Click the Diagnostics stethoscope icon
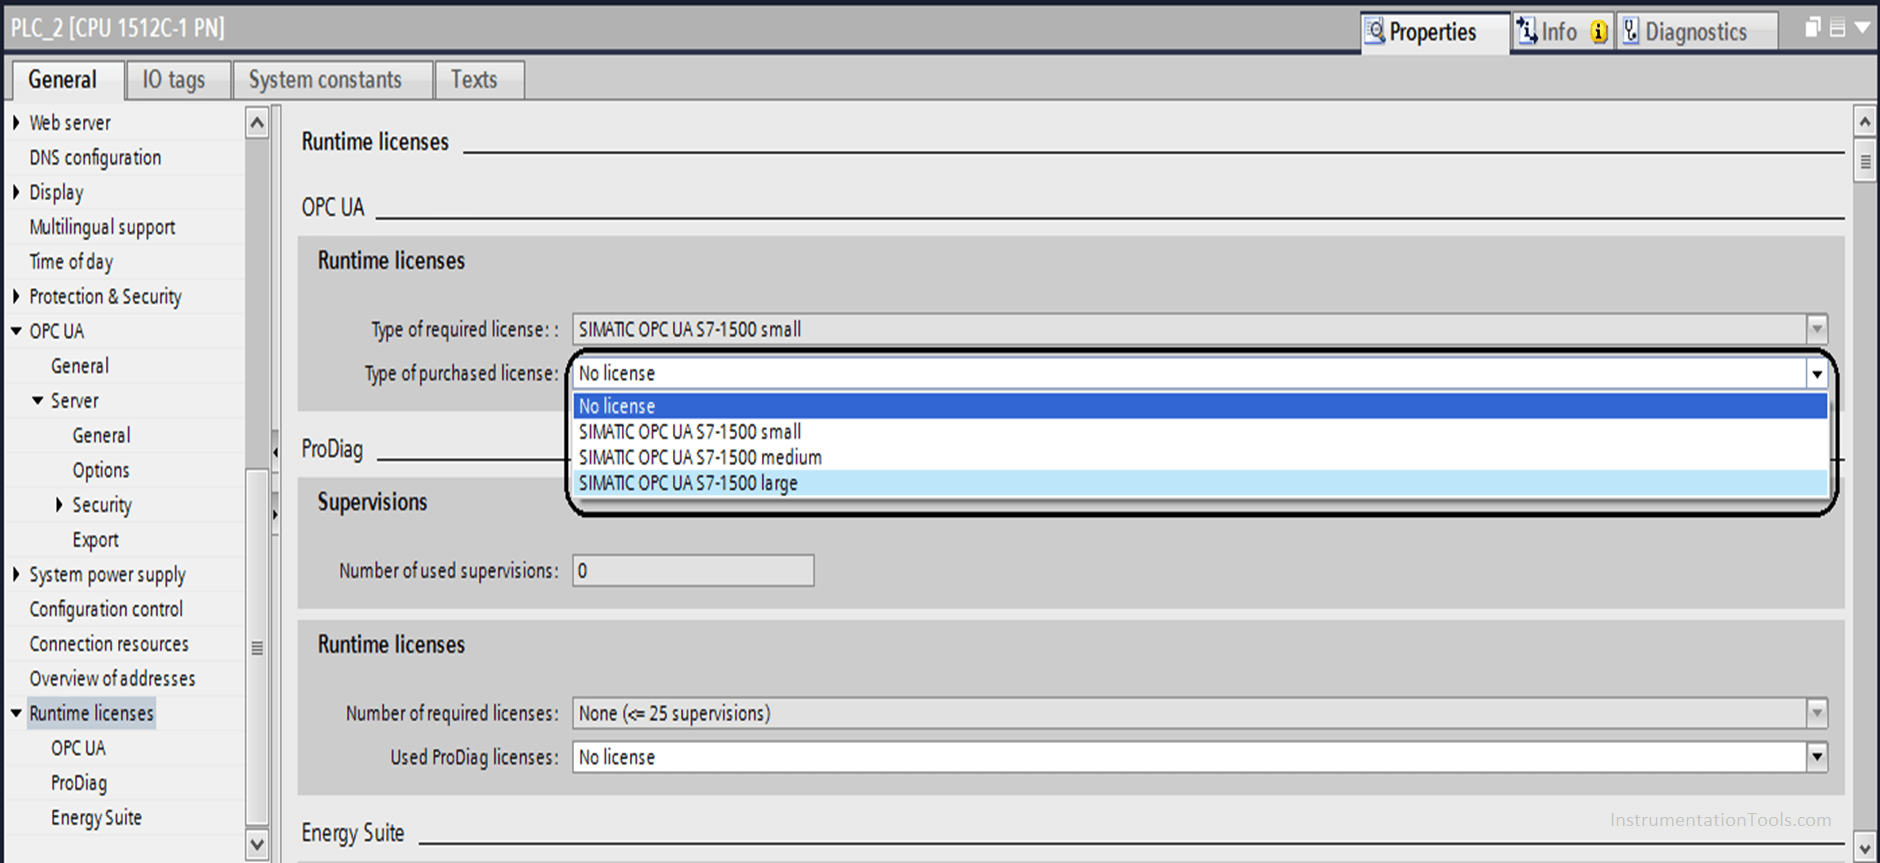This screenshot has height=863, width=1880. [1631, 32]
